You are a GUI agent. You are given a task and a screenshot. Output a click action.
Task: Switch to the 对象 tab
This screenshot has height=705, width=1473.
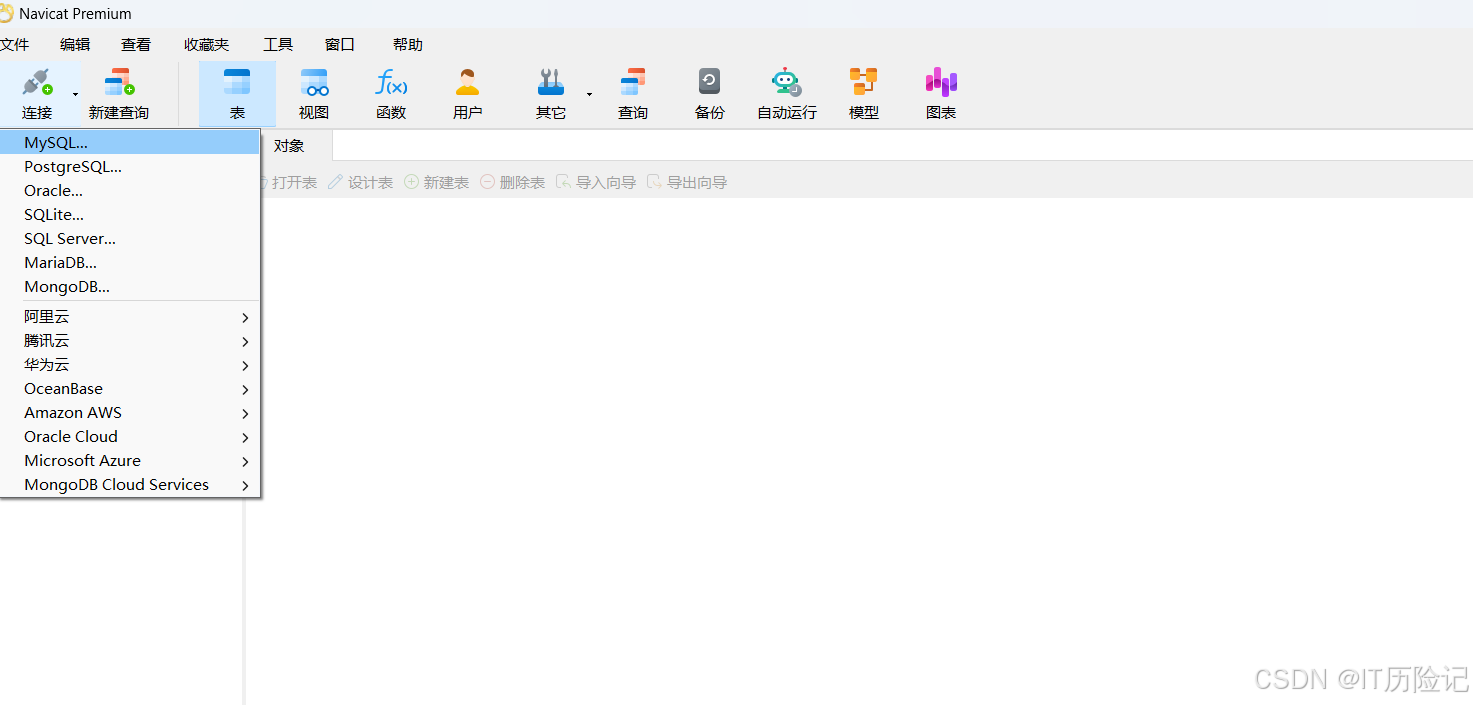[289, 146]
